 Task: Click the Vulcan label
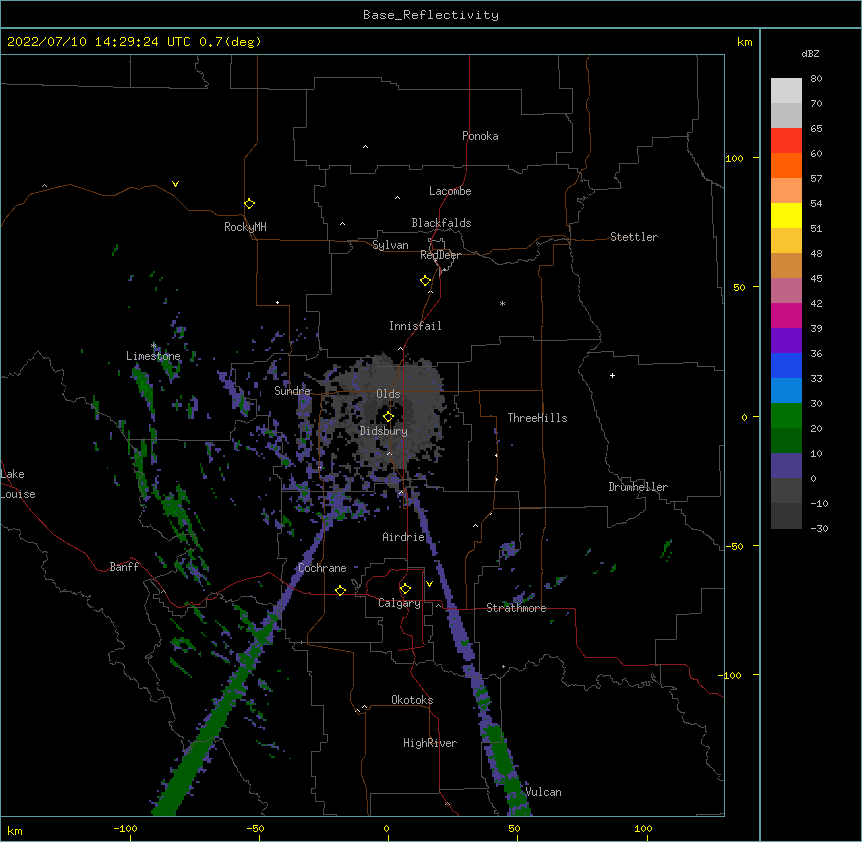(x=543, y=792)
